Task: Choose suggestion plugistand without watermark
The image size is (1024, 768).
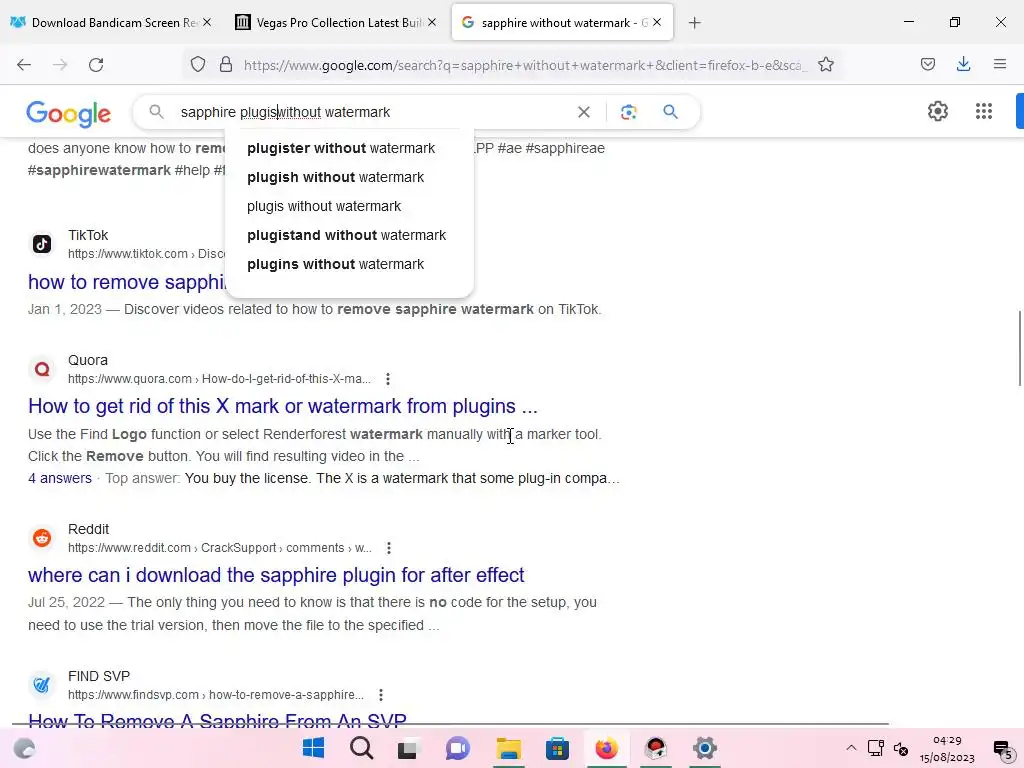Action: [x=349, y=235]
